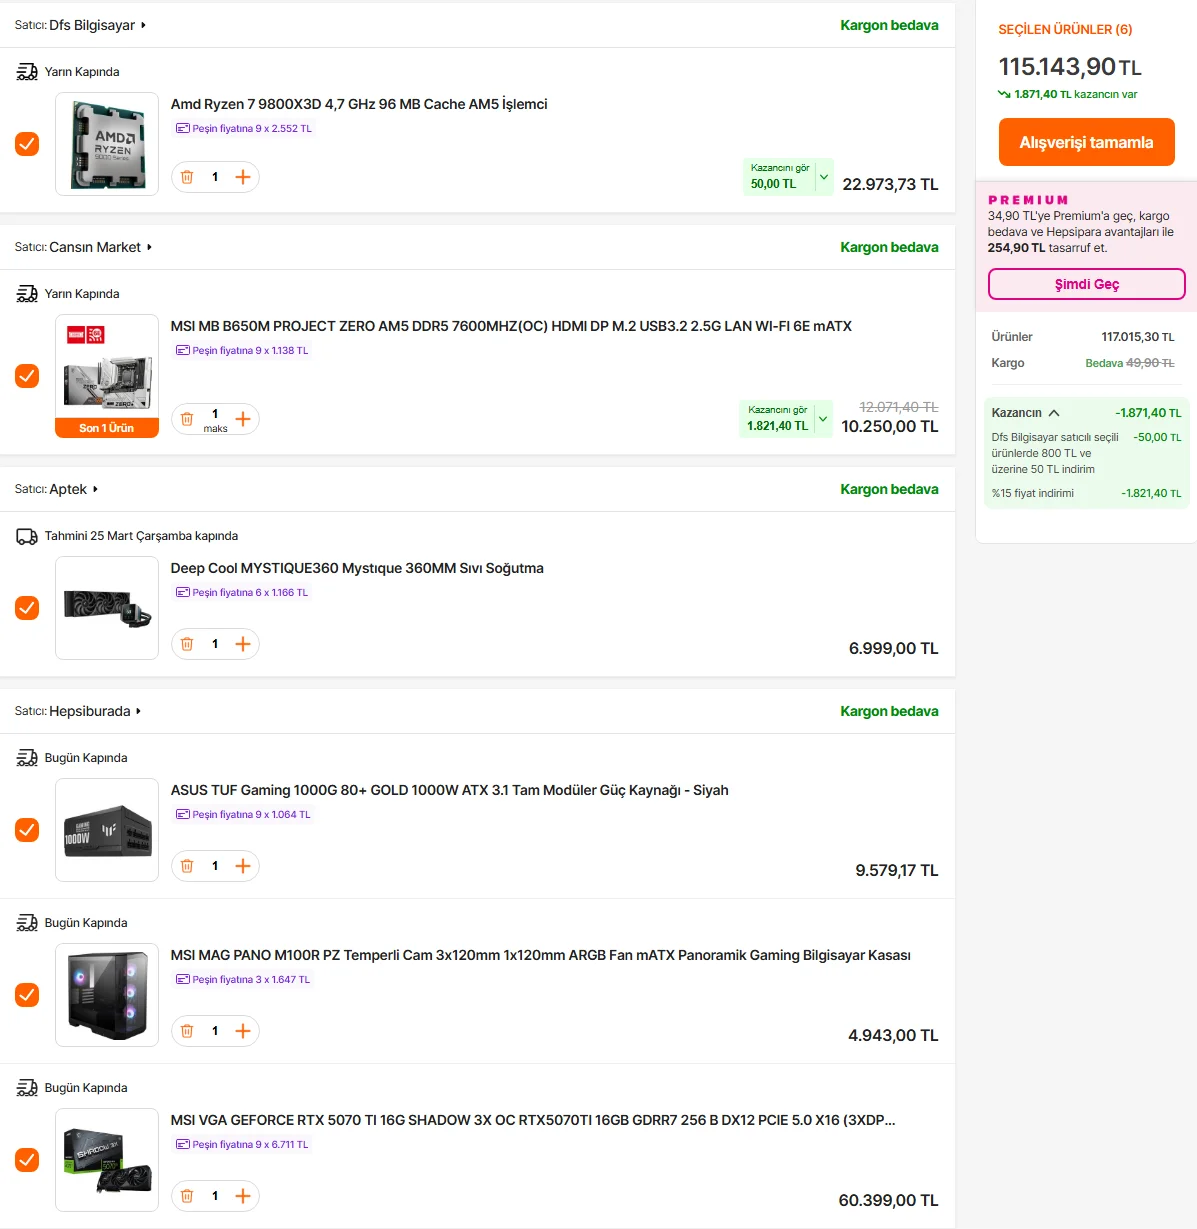Open the Deep Cool liquid cooler image
This screenshot has width=1197, height=1229.
coord(107,608)
